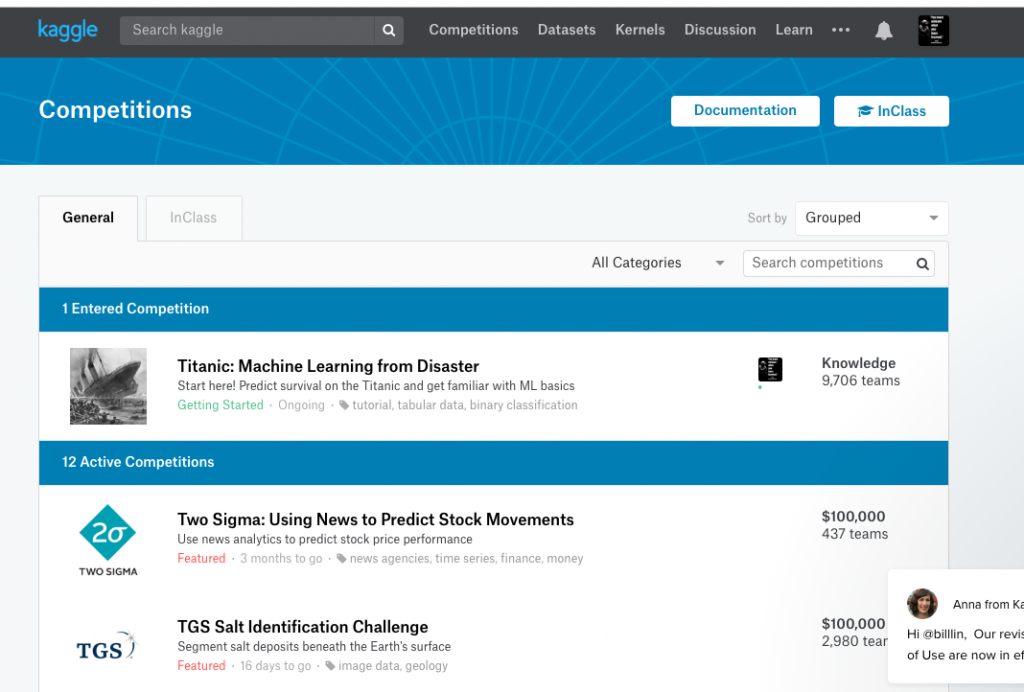Open Learn in top navigation

point(793,30)
